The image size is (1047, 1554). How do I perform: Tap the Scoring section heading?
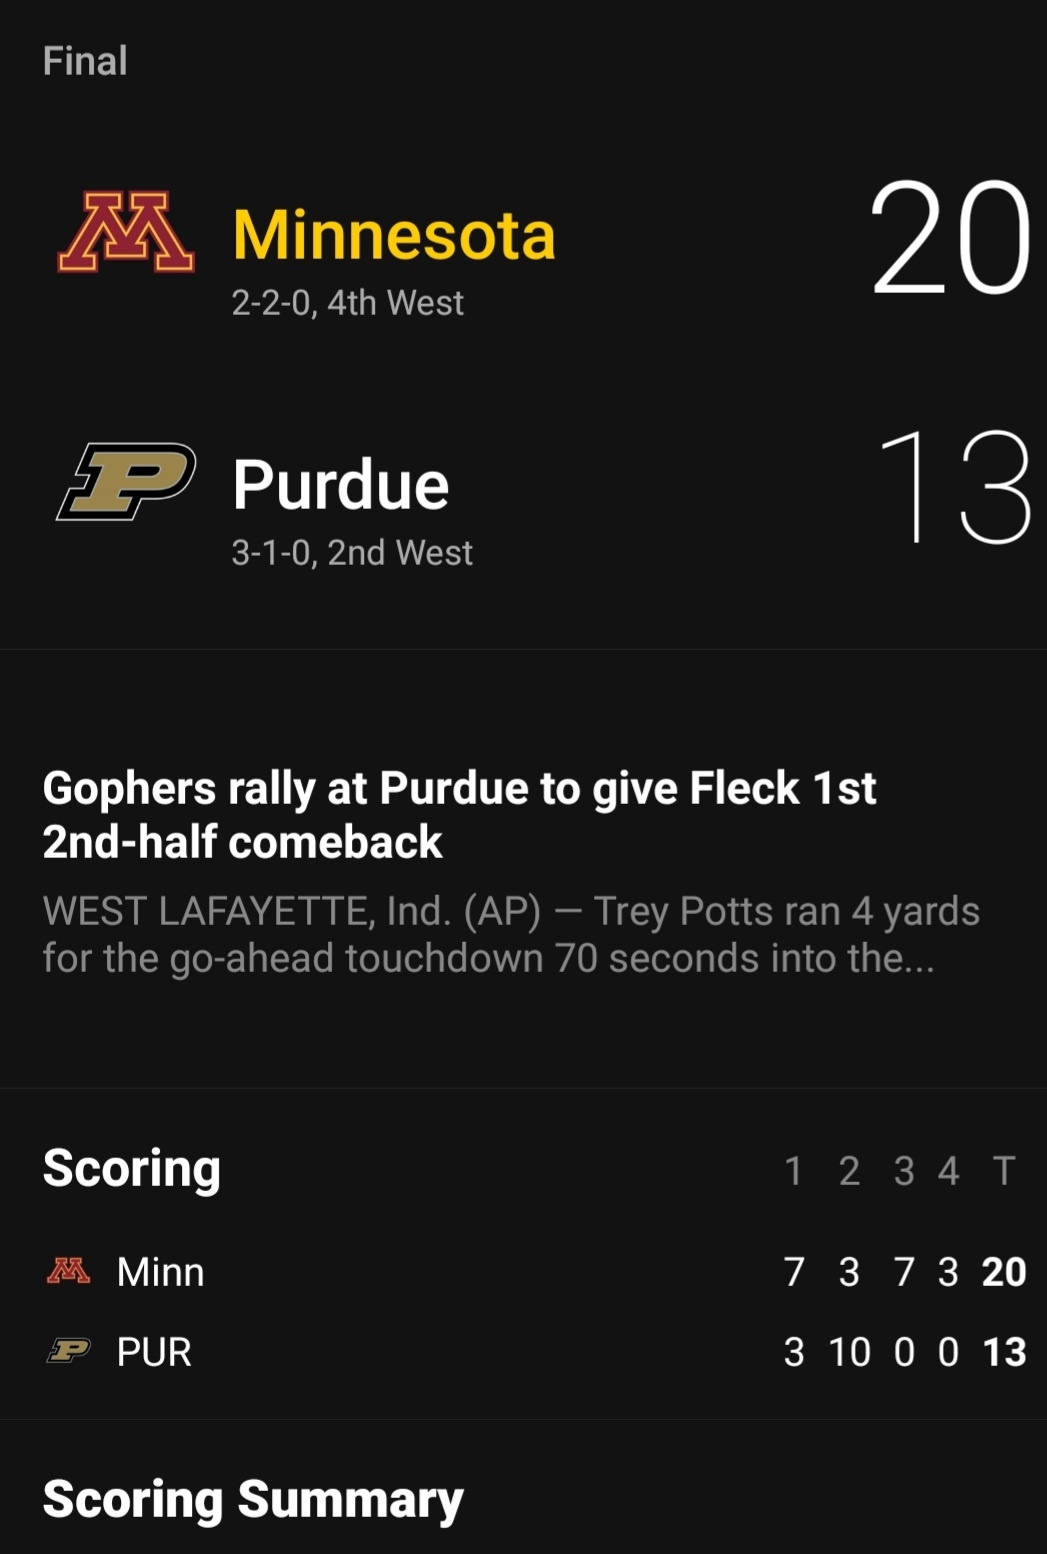[131, 1169]
